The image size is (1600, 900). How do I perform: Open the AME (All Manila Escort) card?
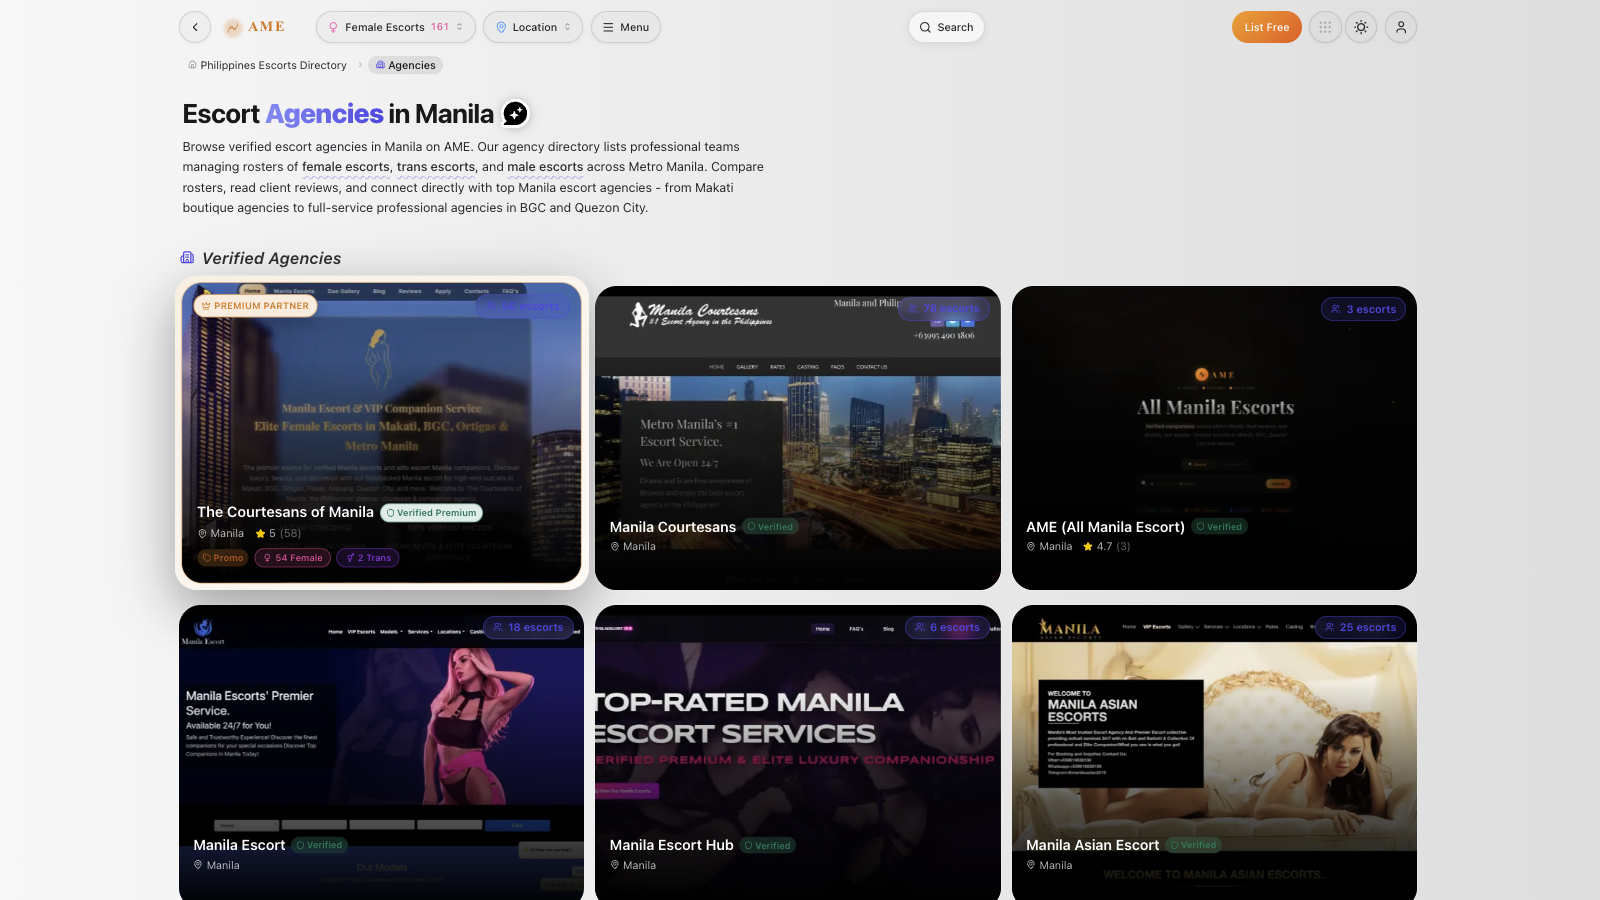pyautogui.click(x=1214, y=438)
